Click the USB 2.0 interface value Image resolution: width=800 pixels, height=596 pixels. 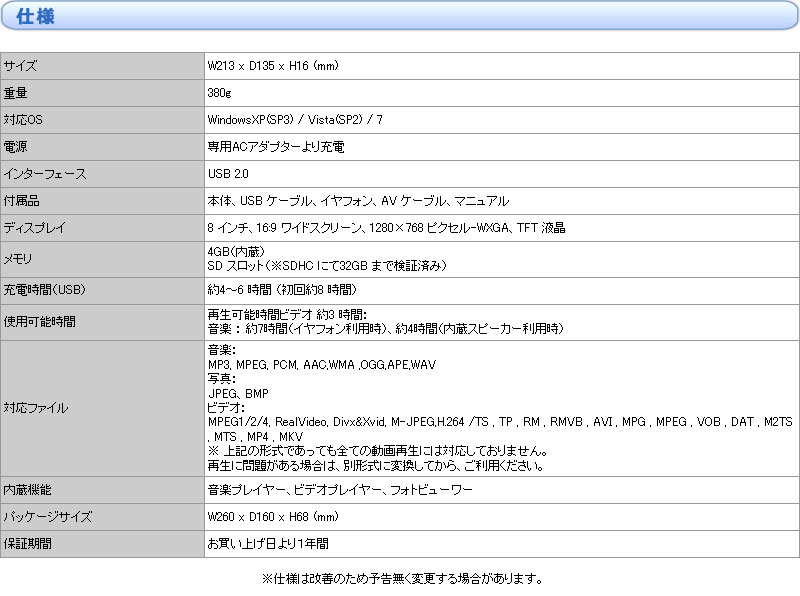click(228, 174)
